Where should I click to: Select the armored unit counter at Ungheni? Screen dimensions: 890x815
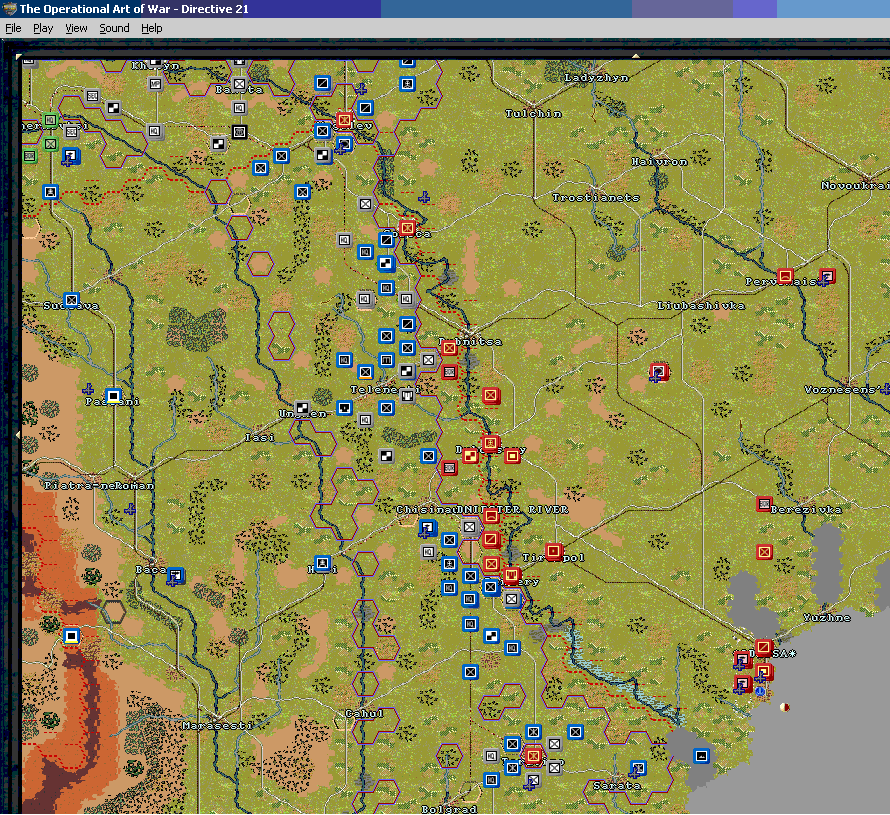(303, 408)
